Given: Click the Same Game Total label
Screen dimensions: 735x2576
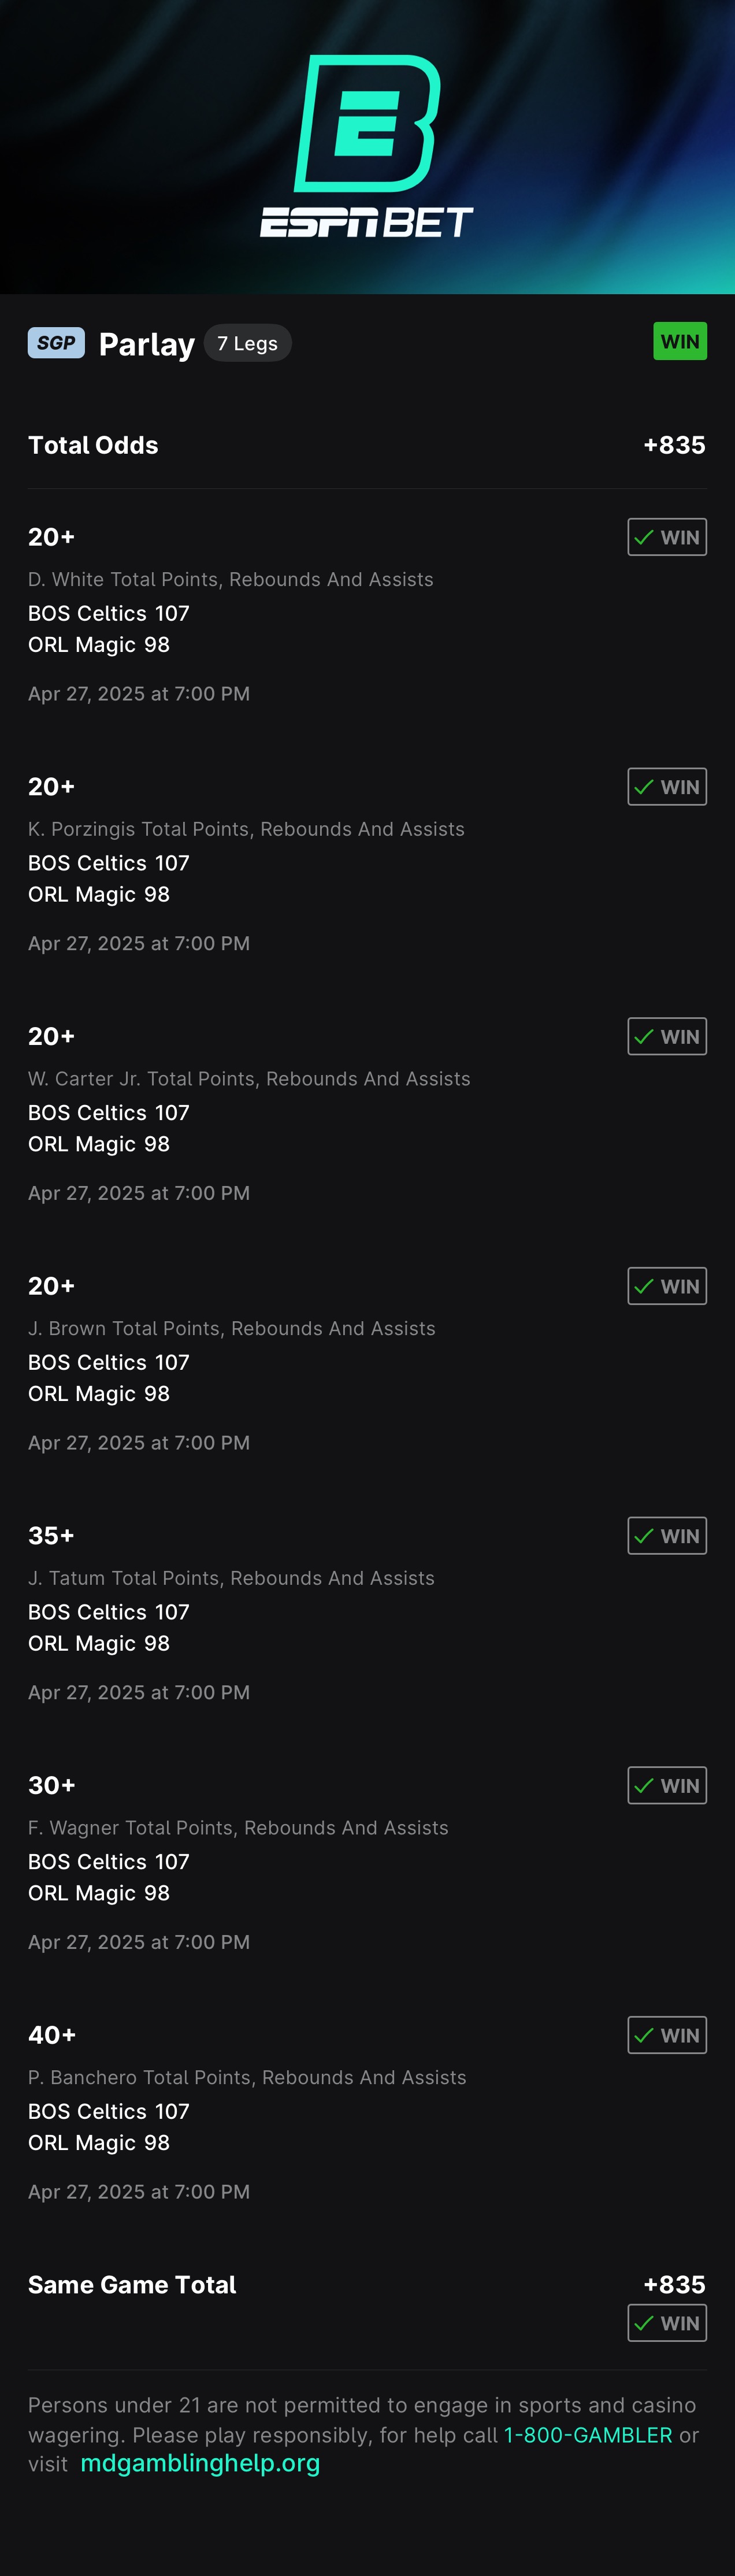Looking at the screenshot, I should coord(132,2285).
